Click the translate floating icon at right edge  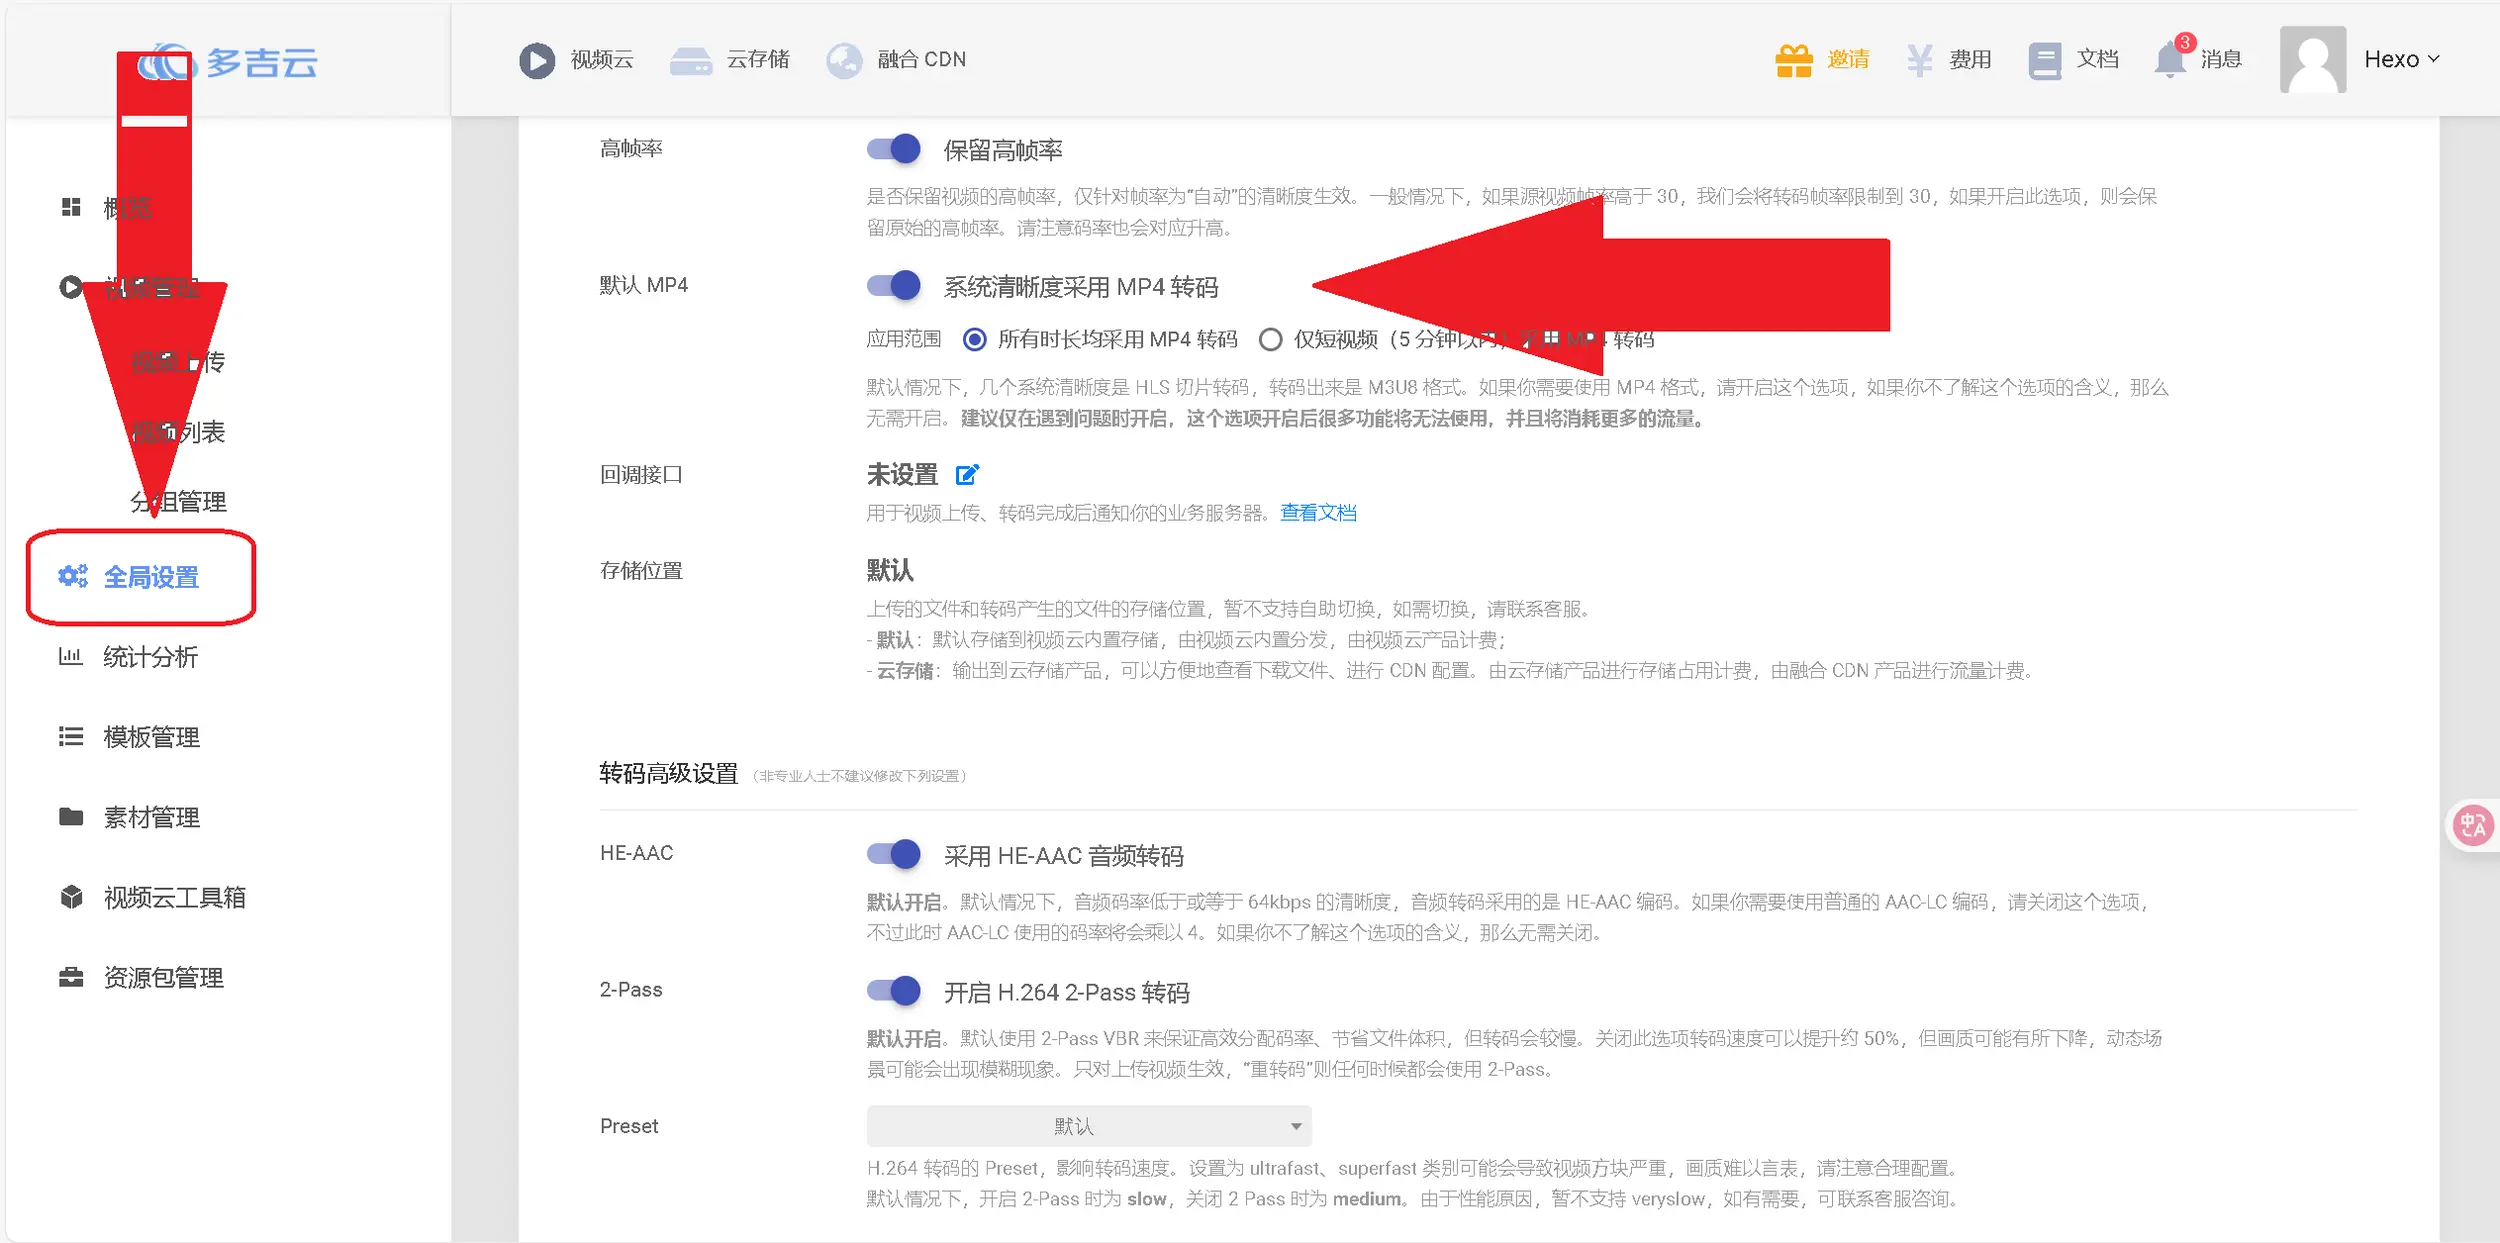coord(2473,825)
